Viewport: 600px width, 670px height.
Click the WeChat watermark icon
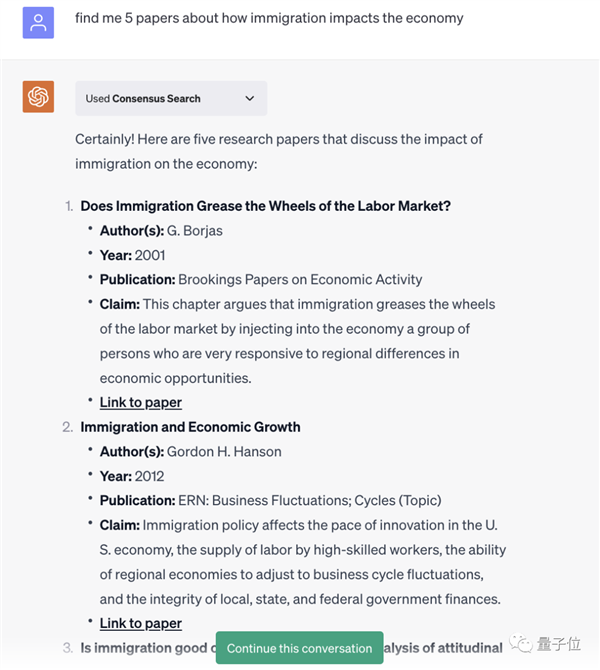click(x=522, y=645)
